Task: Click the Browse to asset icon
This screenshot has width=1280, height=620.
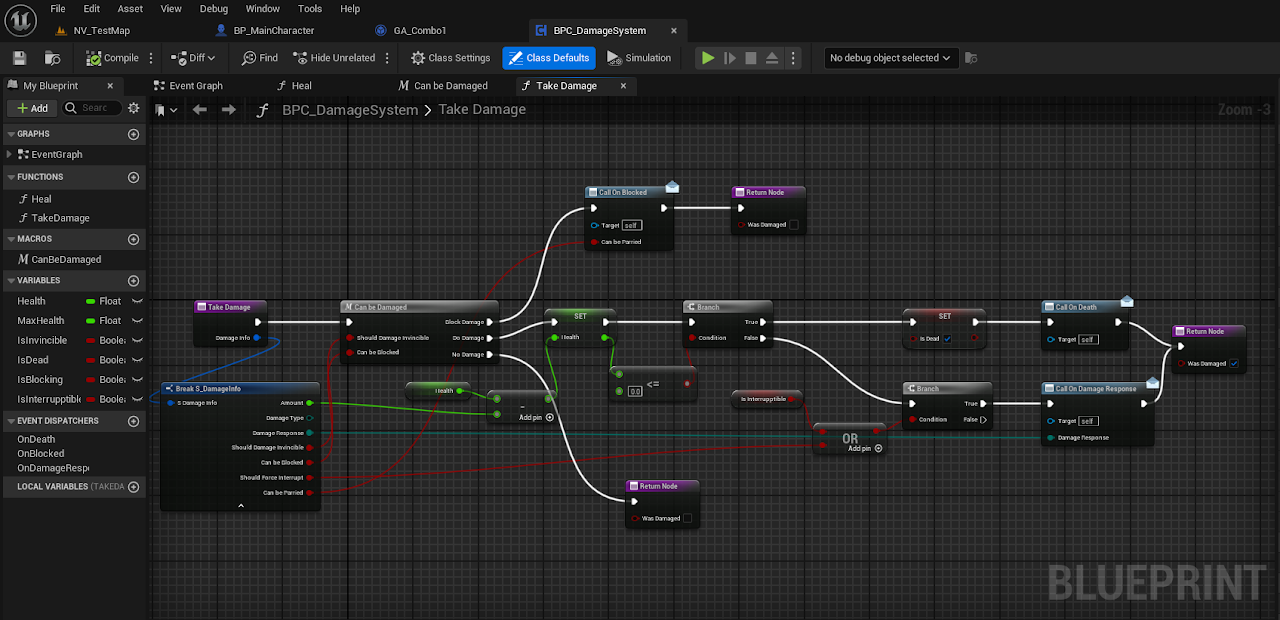Action: (x=53, y=58)
